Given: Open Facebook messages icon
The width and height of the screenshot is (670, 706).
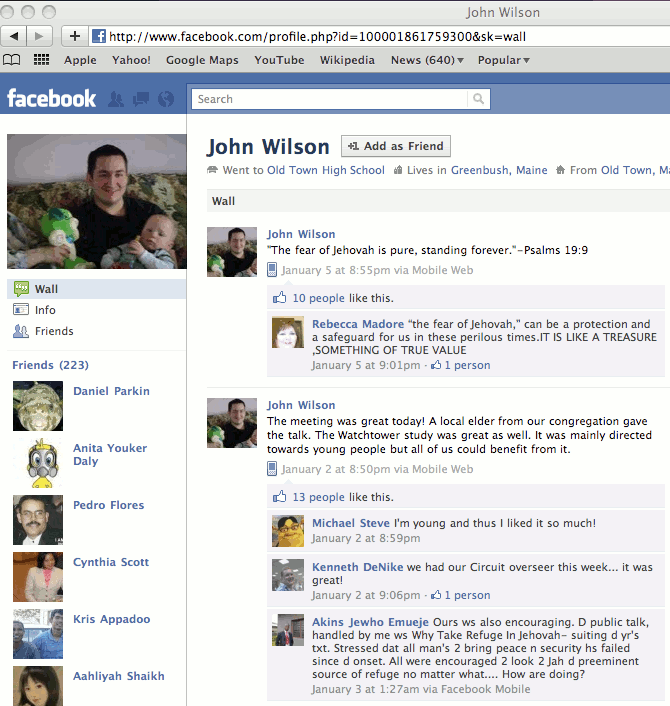Looking at the screenshot, I should (141, 99).
